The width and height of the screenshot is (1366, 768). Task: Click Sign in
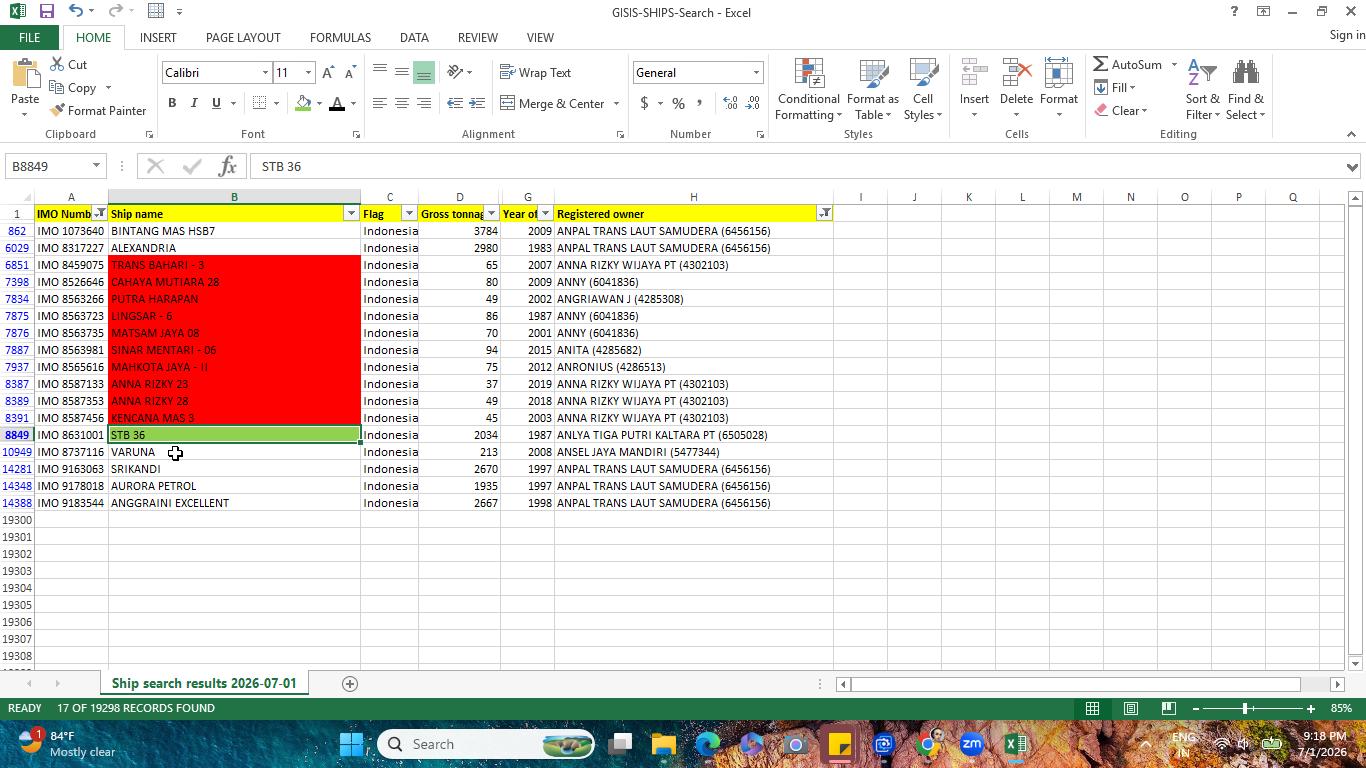click(1347, 35)
